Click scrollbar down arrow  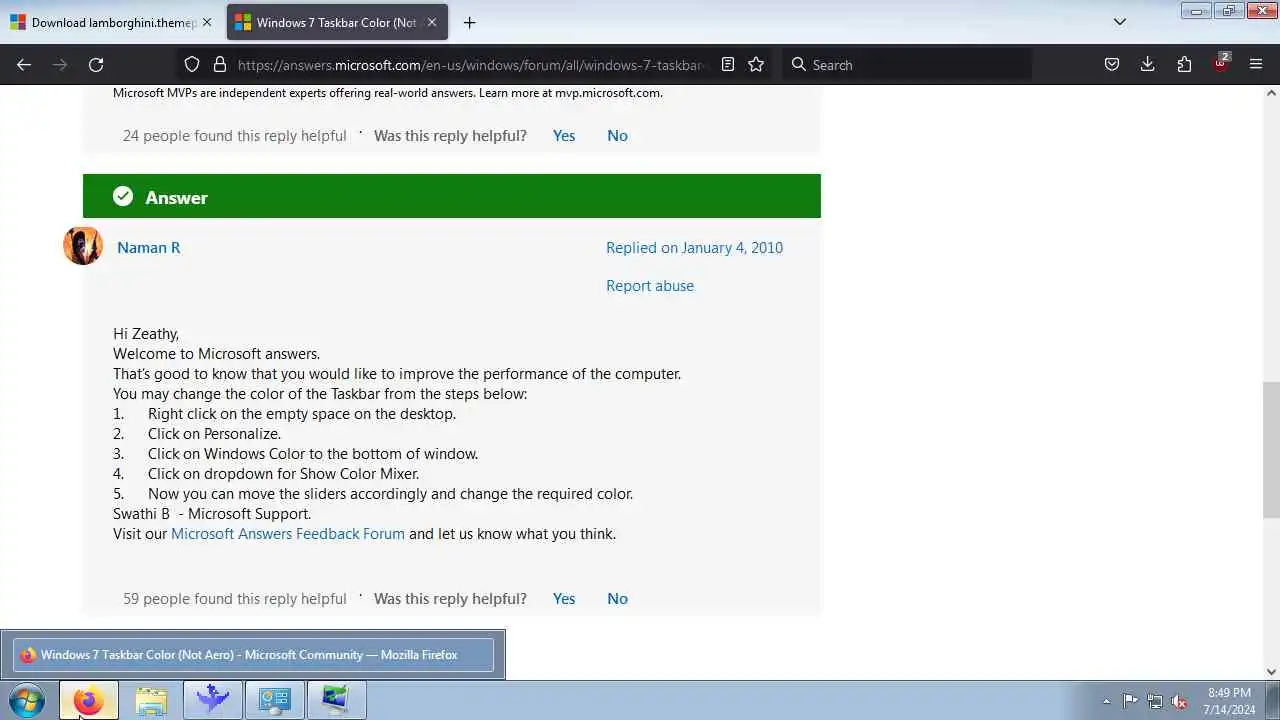pos(1271,672)
